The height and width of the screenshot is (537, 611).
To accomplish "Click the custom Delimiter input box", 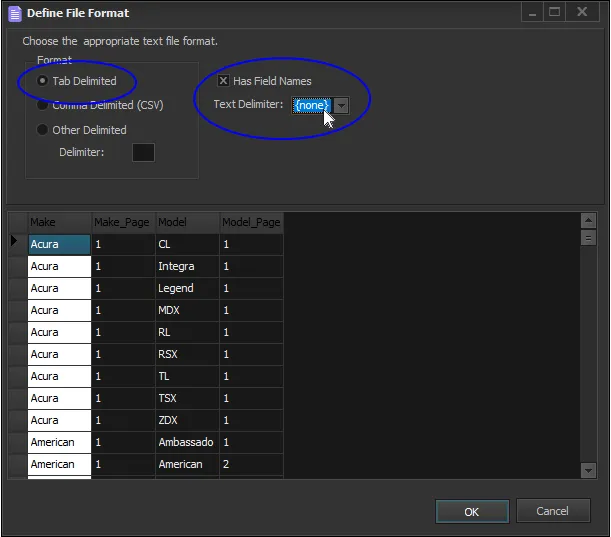I will [144, 152].
